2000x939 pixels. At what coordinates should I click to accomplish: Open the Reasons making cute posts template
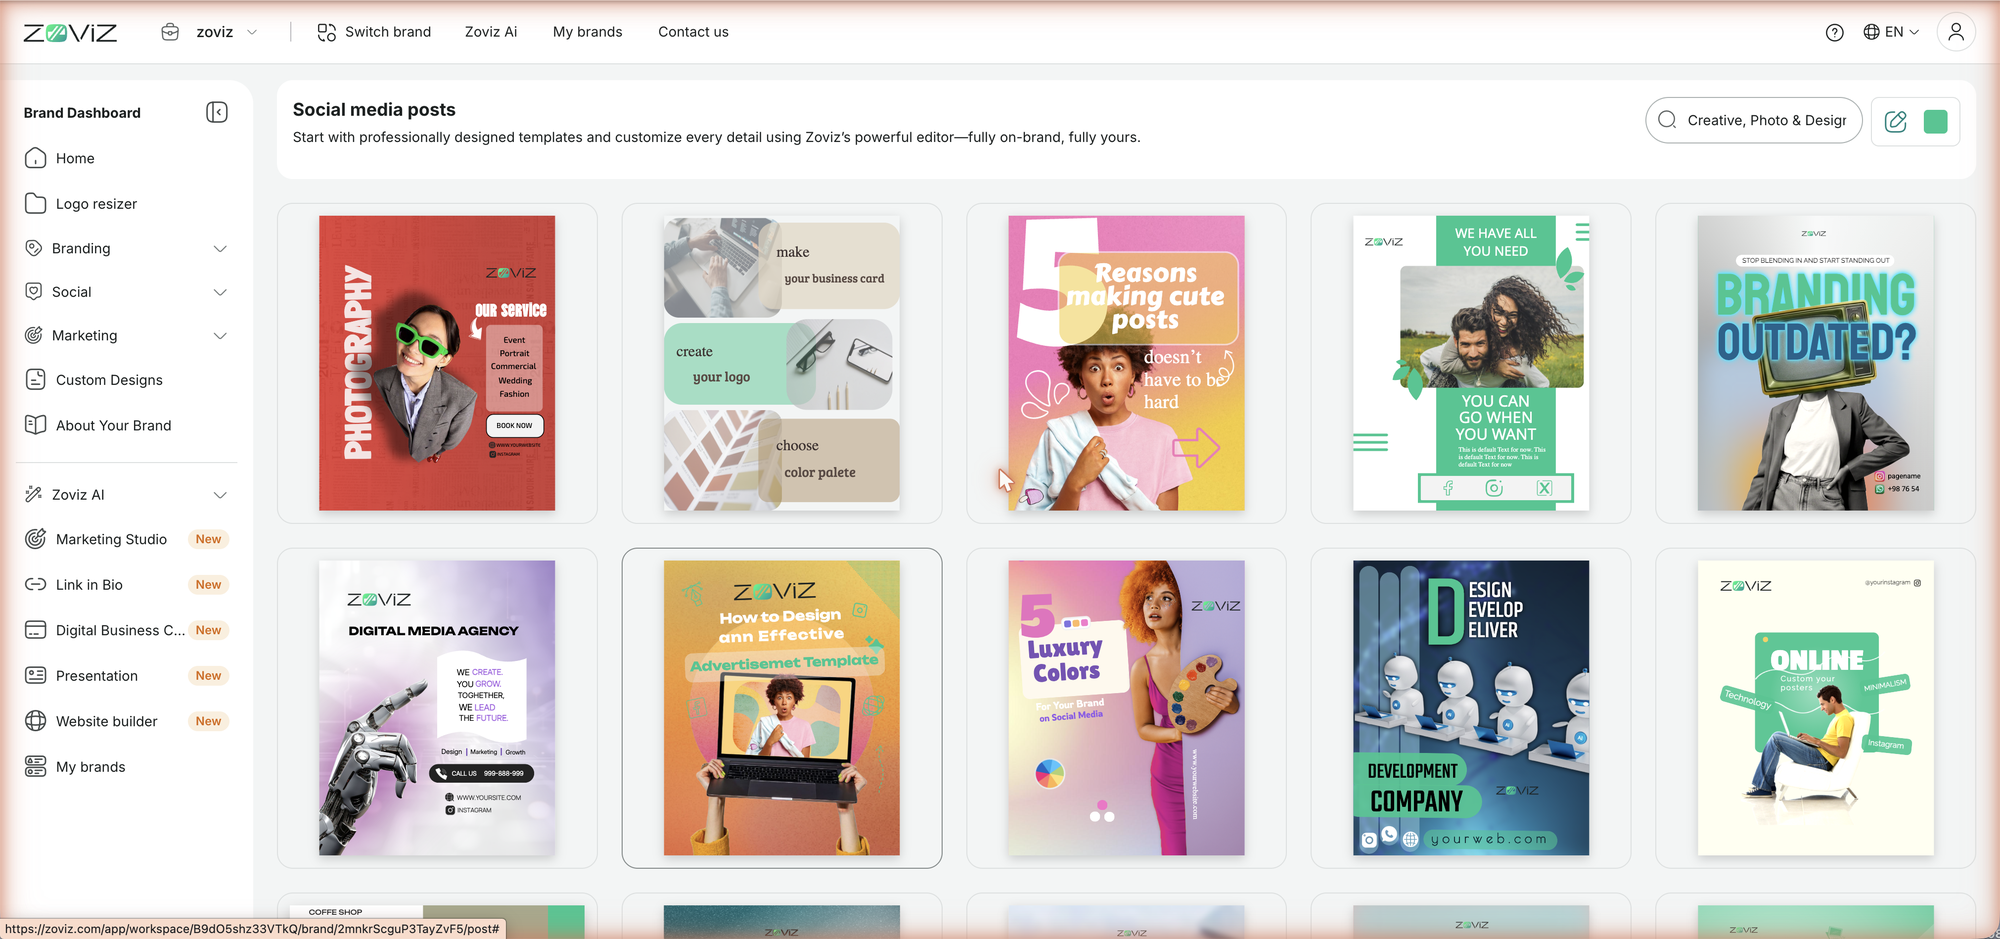coord(1126,363)
